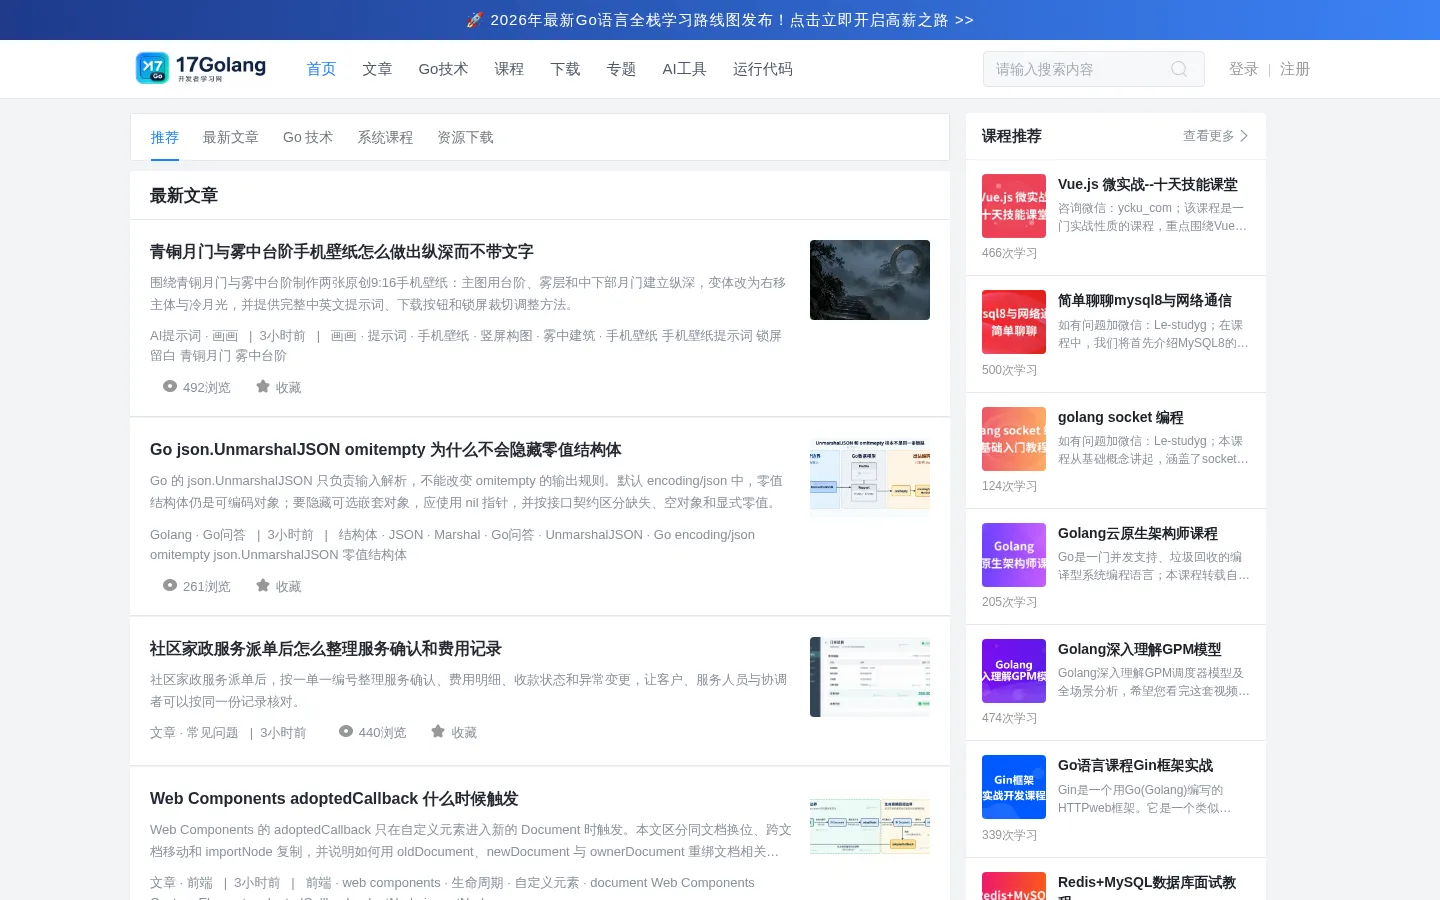1440x900 pixels.
Task: Open the 首页 navigation item
Action: (x=321, y=69)
